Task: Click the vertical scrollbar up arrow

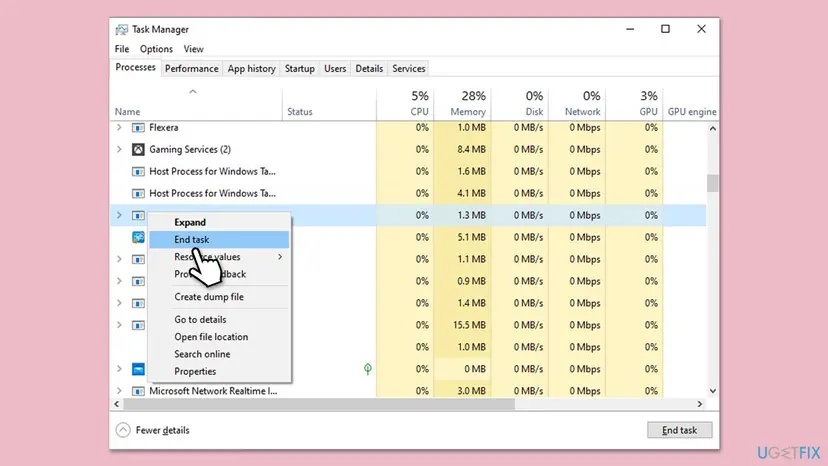Action: pyautogui.click(x=713, y=128)
